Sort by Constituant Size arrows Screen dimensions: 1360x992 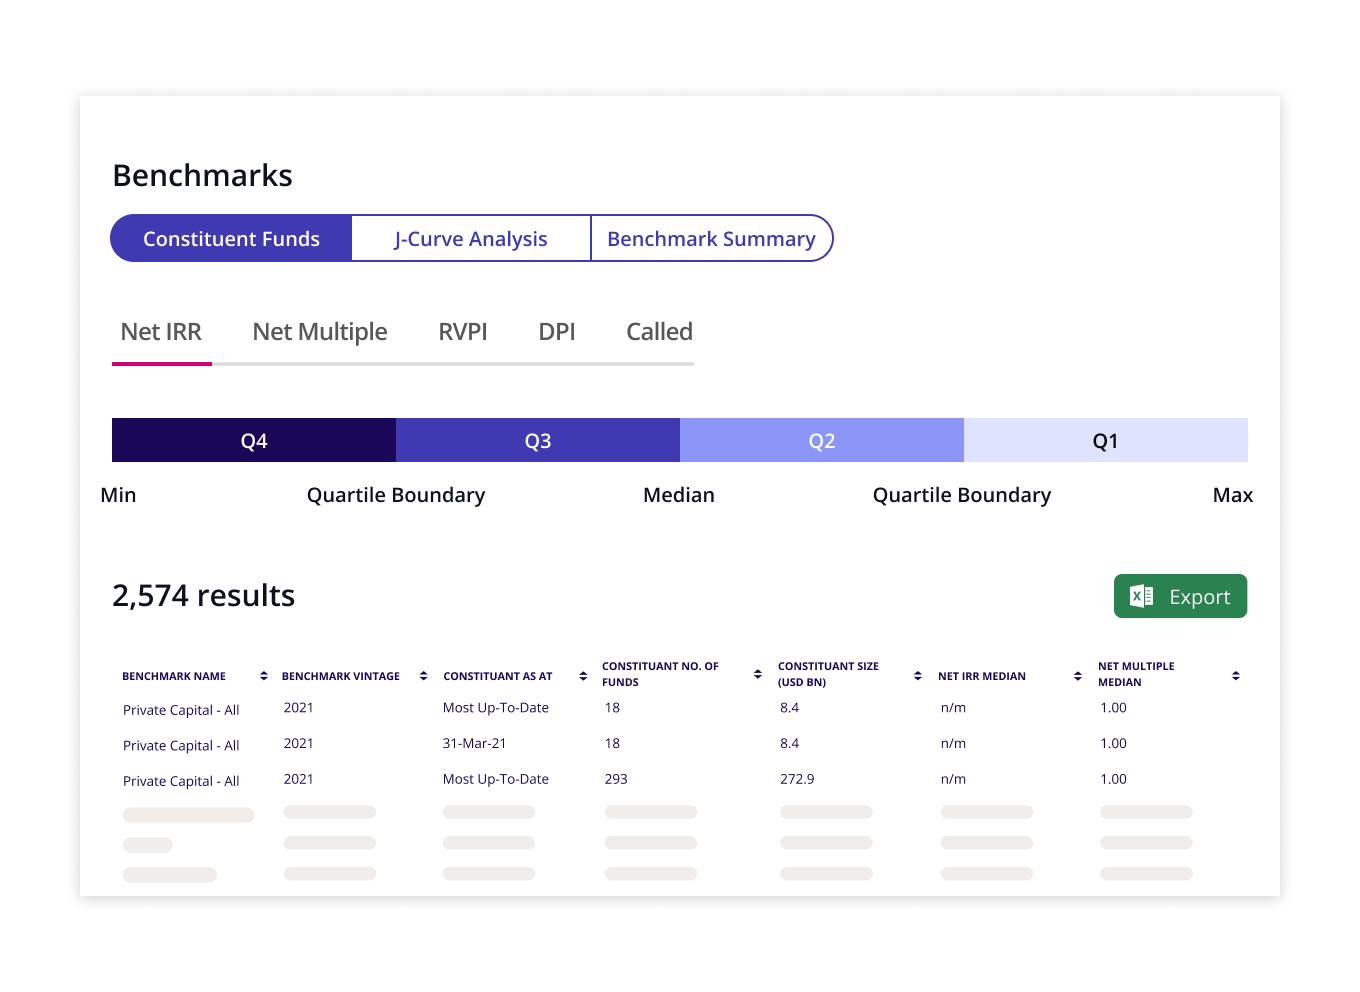pyautogui.click(x=918, y=676)
